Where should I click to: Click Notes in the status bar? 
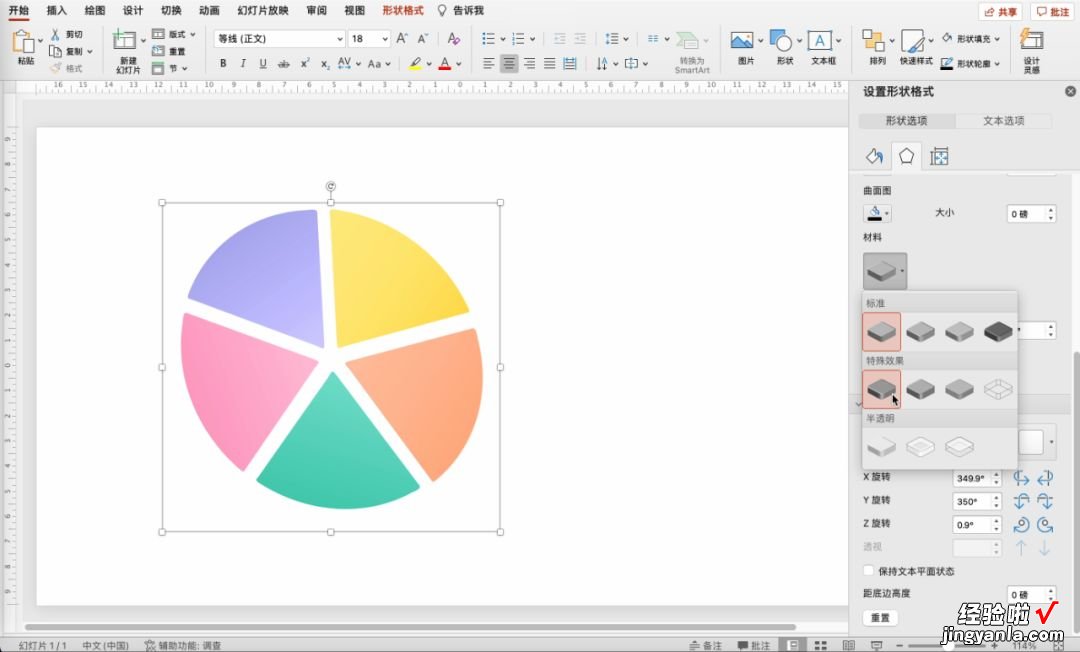coord(706,645)
